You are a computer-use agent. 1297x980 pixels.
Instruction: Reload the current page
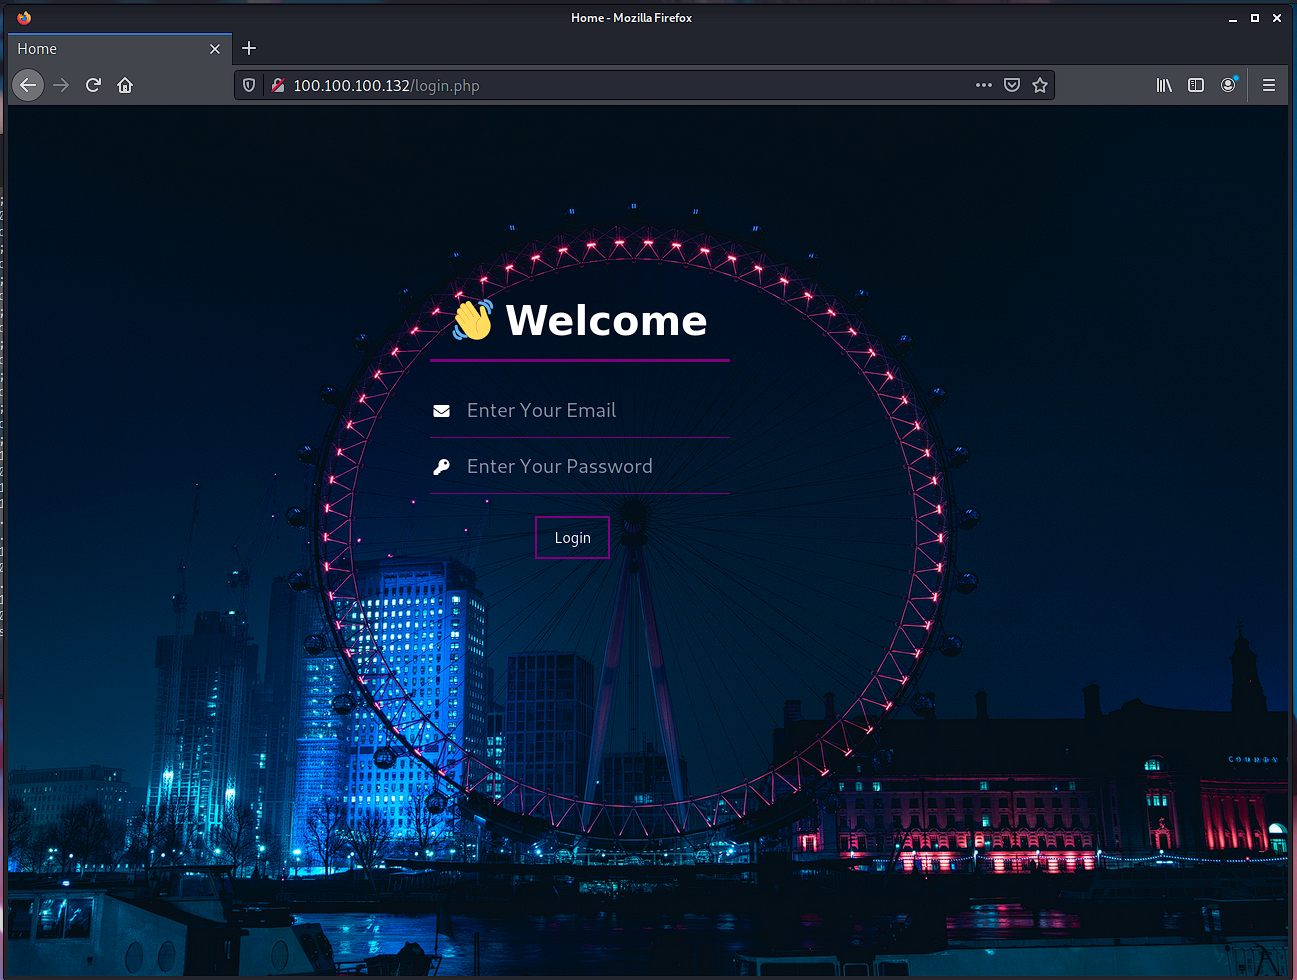93,85
